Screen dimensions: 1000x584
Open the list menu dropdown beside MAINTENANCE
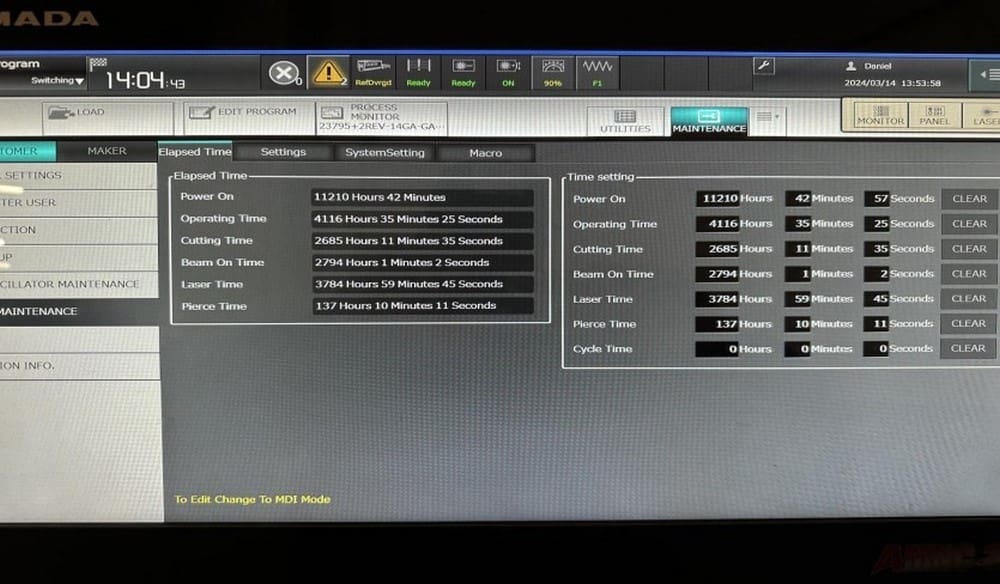[767, 117]
